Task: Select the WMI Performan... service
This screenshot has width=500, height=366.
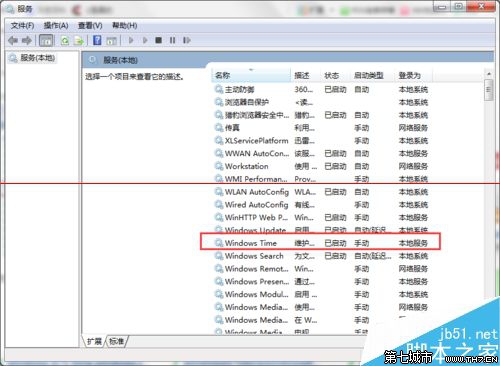Action: click(321, 179)
